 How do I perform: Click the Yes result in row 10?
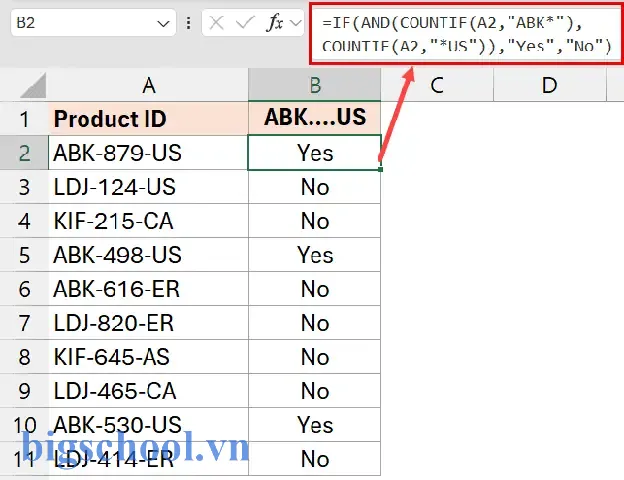(x=315, y=424)
